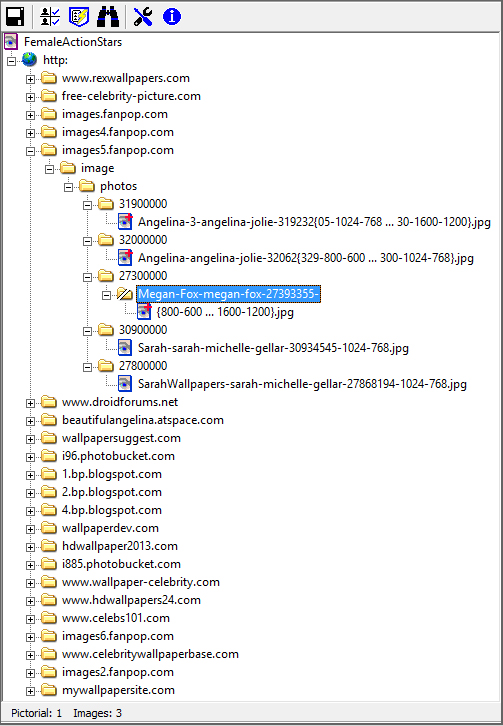Expand the www.rexwallpapers.com folder
The image size is (503, 726).
[30, 79]
